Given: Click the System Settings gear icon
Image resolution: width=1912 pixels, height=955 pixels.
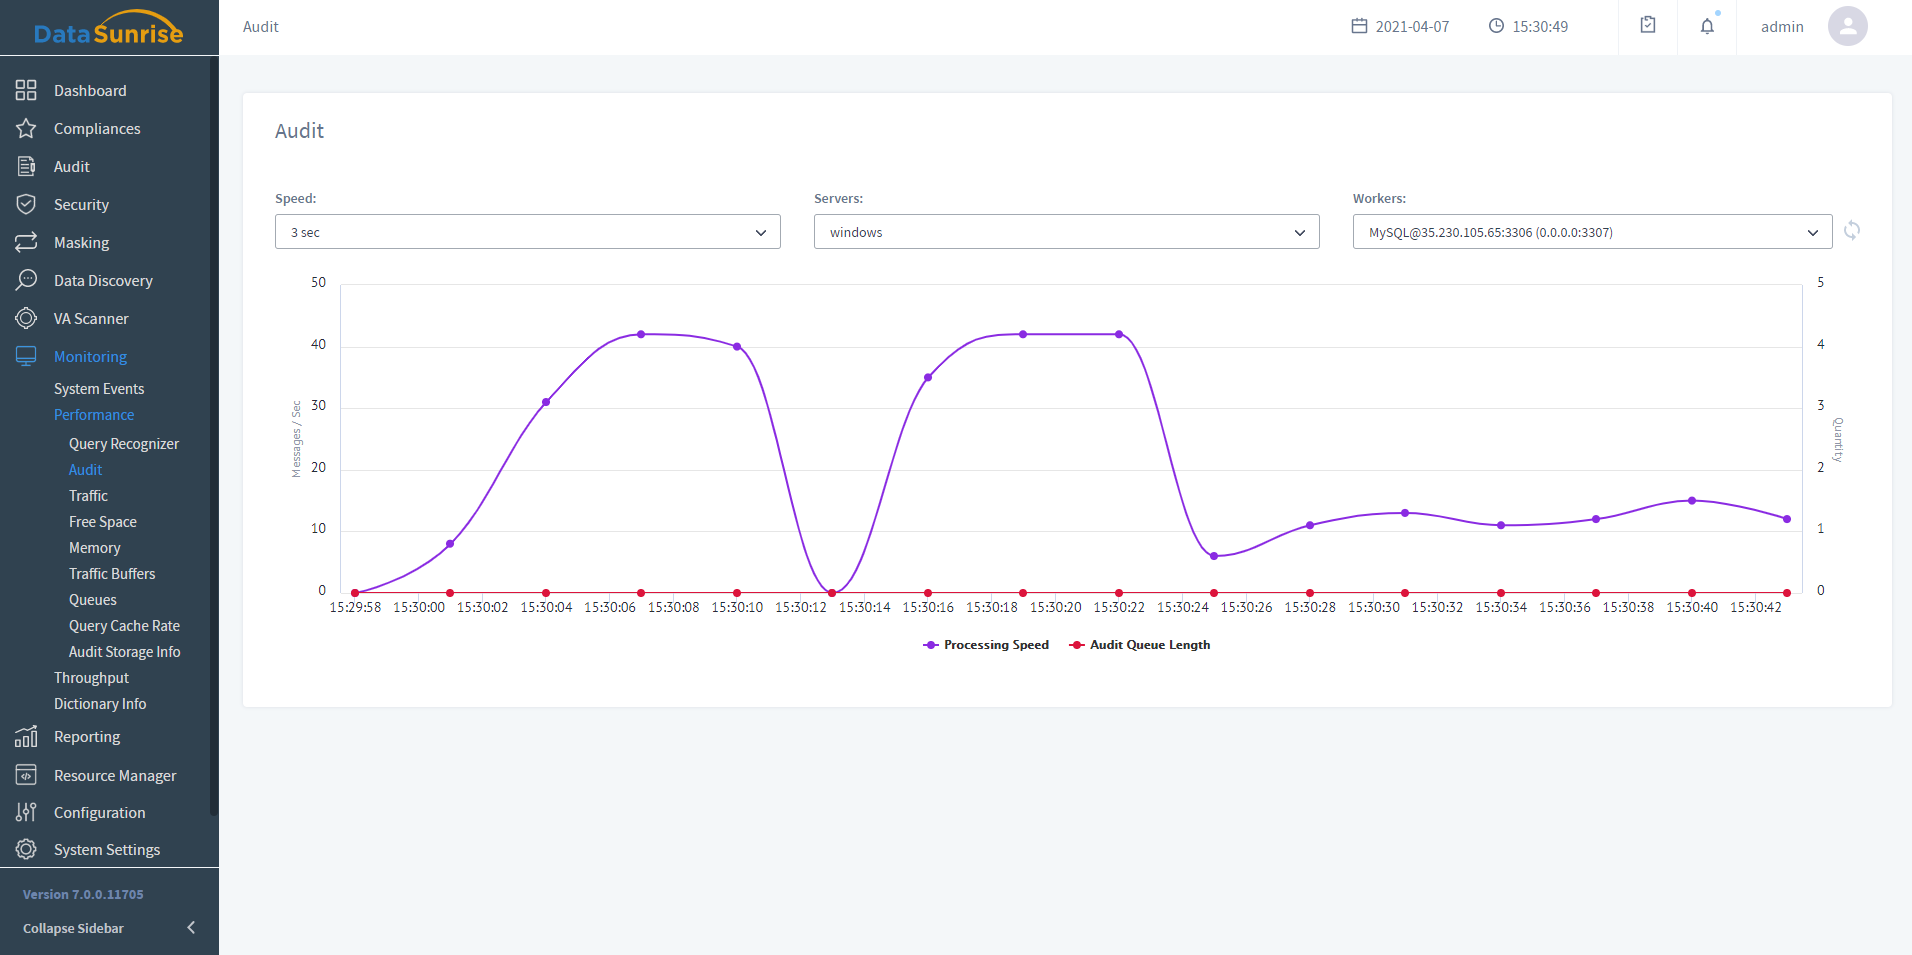Looking at the screenshot, I should pos(26,850).
